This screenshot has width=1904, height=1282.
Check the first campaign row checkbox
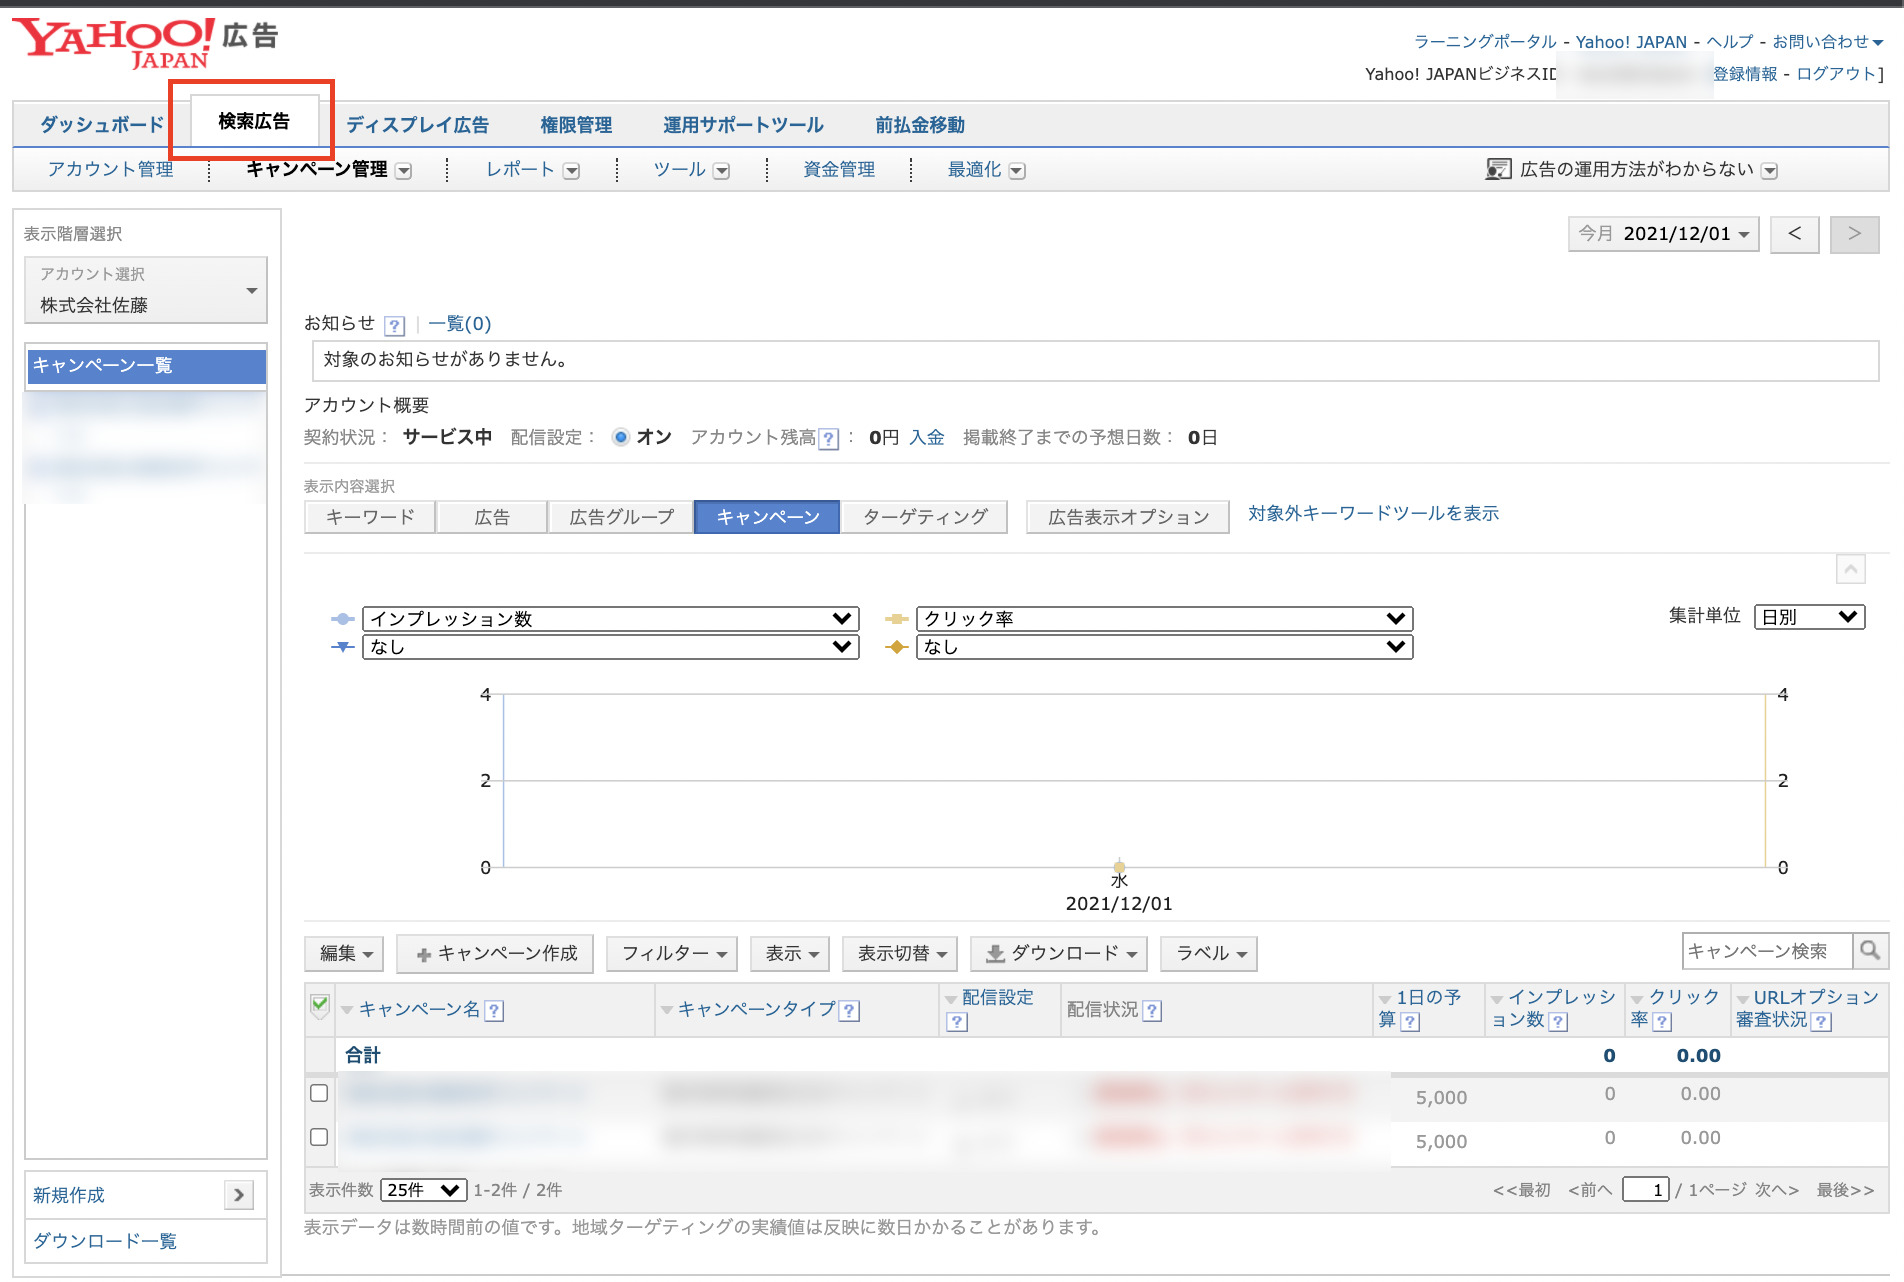point(319,1093)
